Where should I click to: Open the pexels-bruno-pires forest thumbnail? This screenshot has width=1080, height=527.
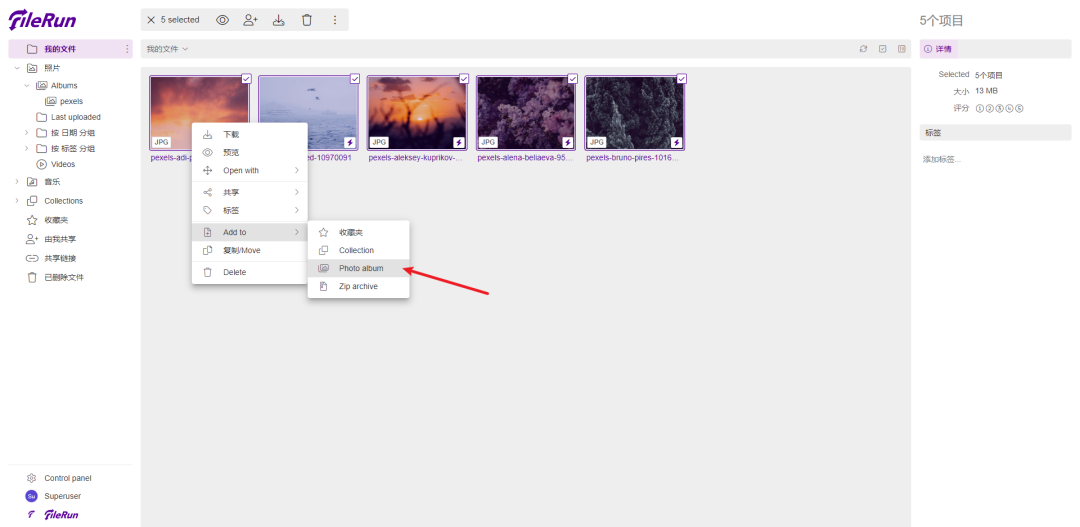tap(635, 113)
